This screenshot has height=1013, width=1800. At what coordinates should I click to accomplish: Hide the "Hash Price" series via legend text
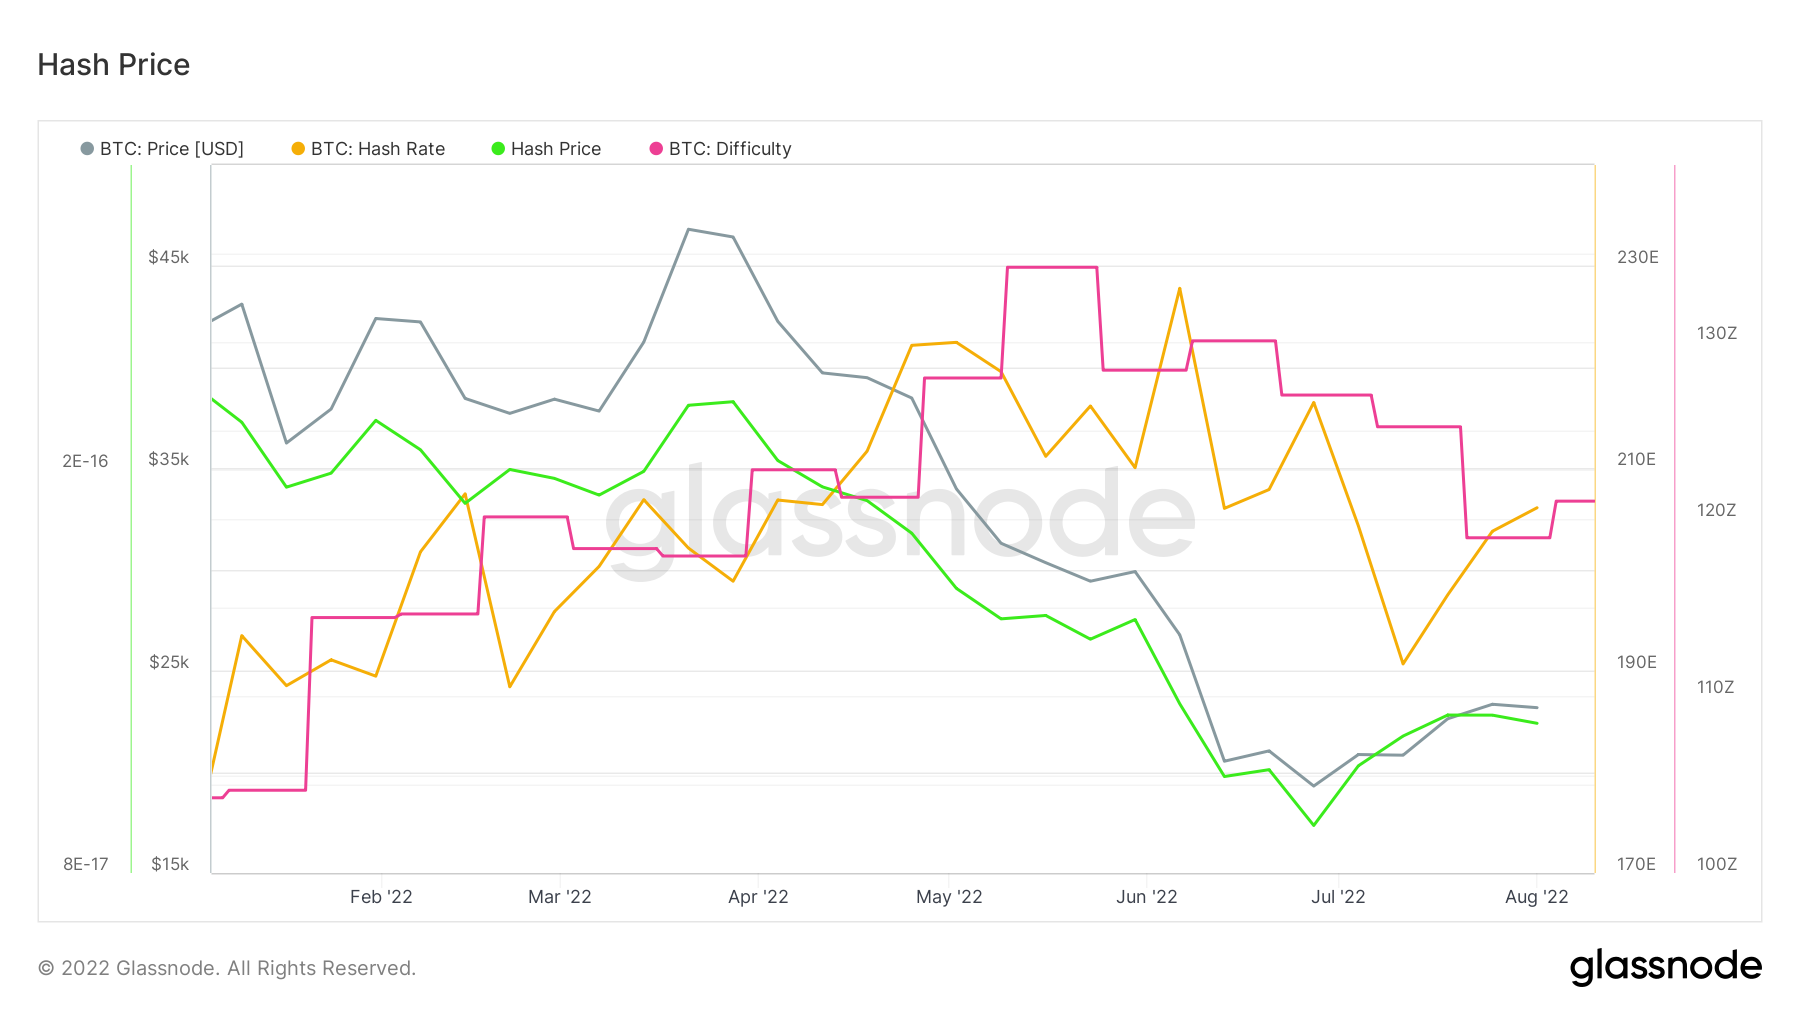point(556,149)
